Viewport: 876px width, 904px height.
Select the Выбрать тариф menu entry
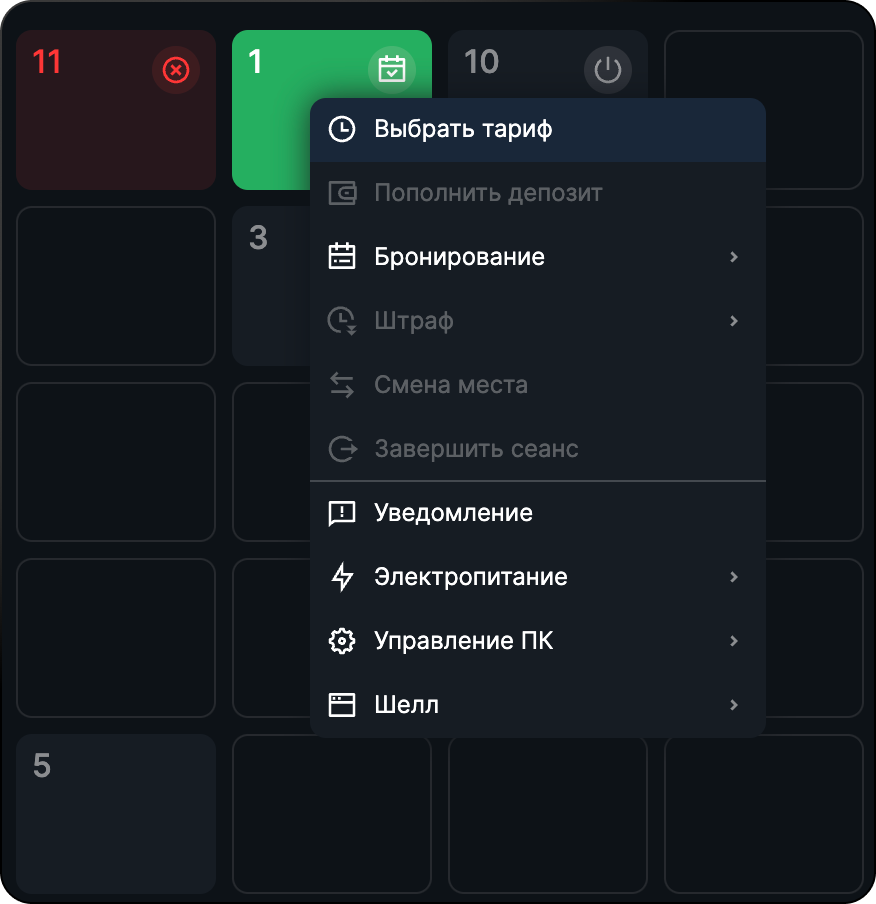pos(538,130)
